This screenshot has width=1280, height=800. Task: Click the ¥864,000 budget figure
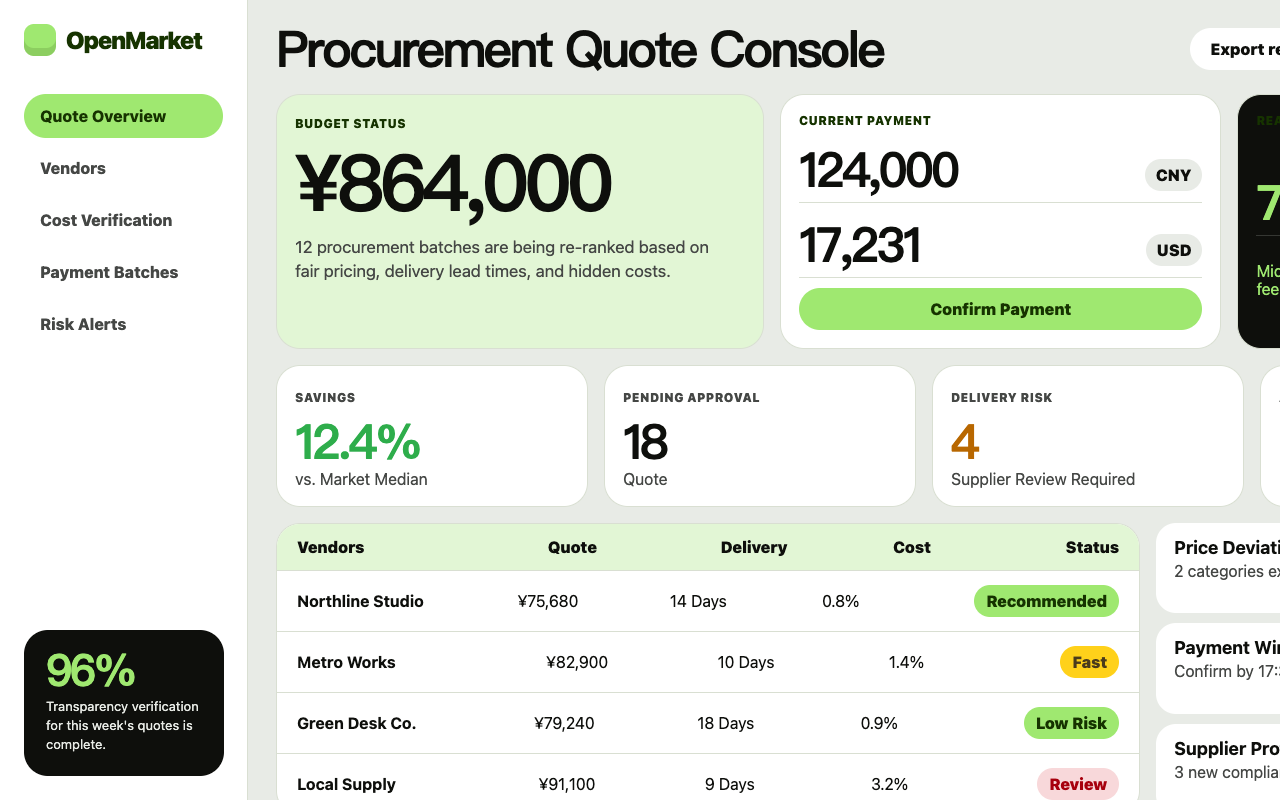click(453, 184)
